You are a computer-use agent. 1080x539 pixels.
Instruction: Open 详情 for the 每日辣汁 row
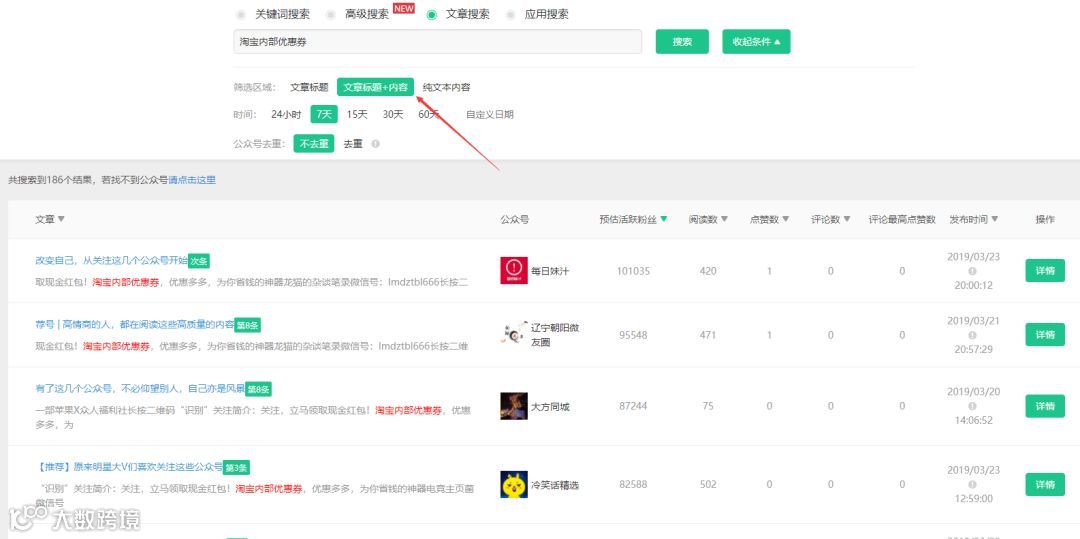point(1045,271)
